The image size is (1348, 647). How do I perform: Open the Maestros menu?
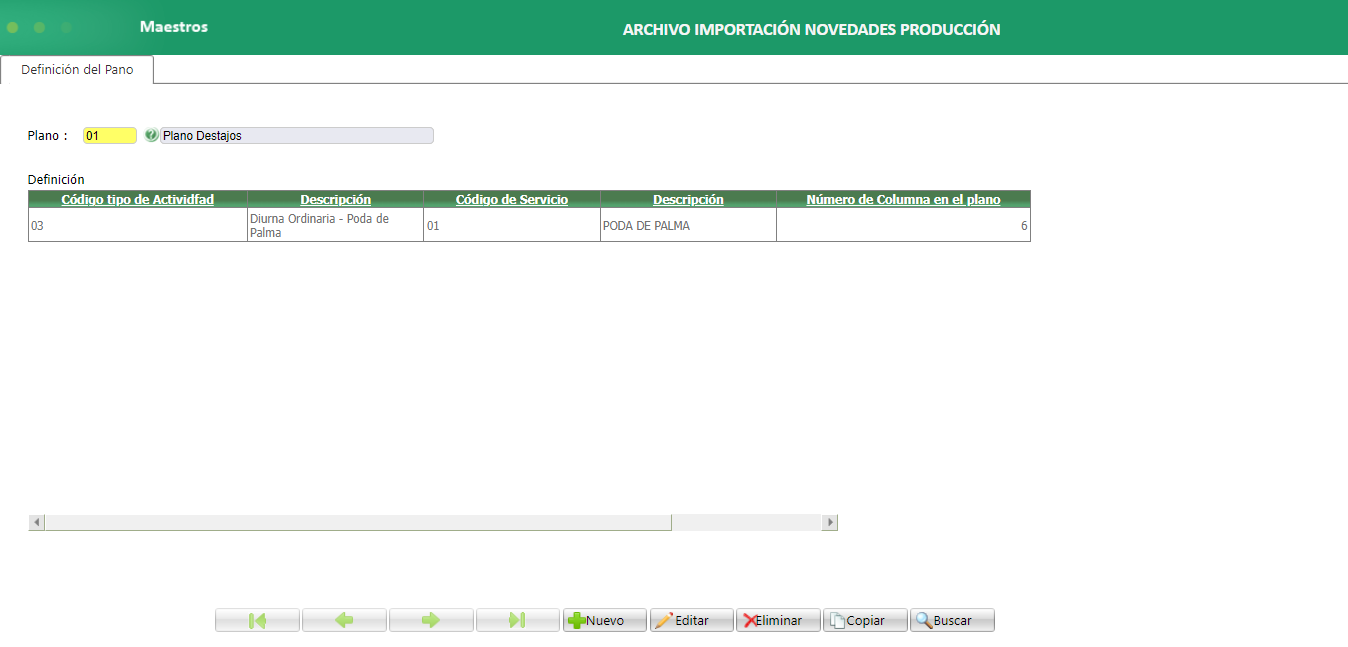pos(174,27)
